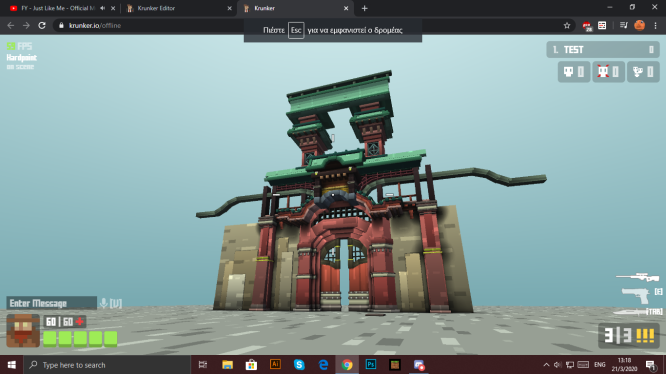Open the screen recorder taskbar app
Image resolution: width=666 pixels, height=374 pixels.
tap(419, 365)
